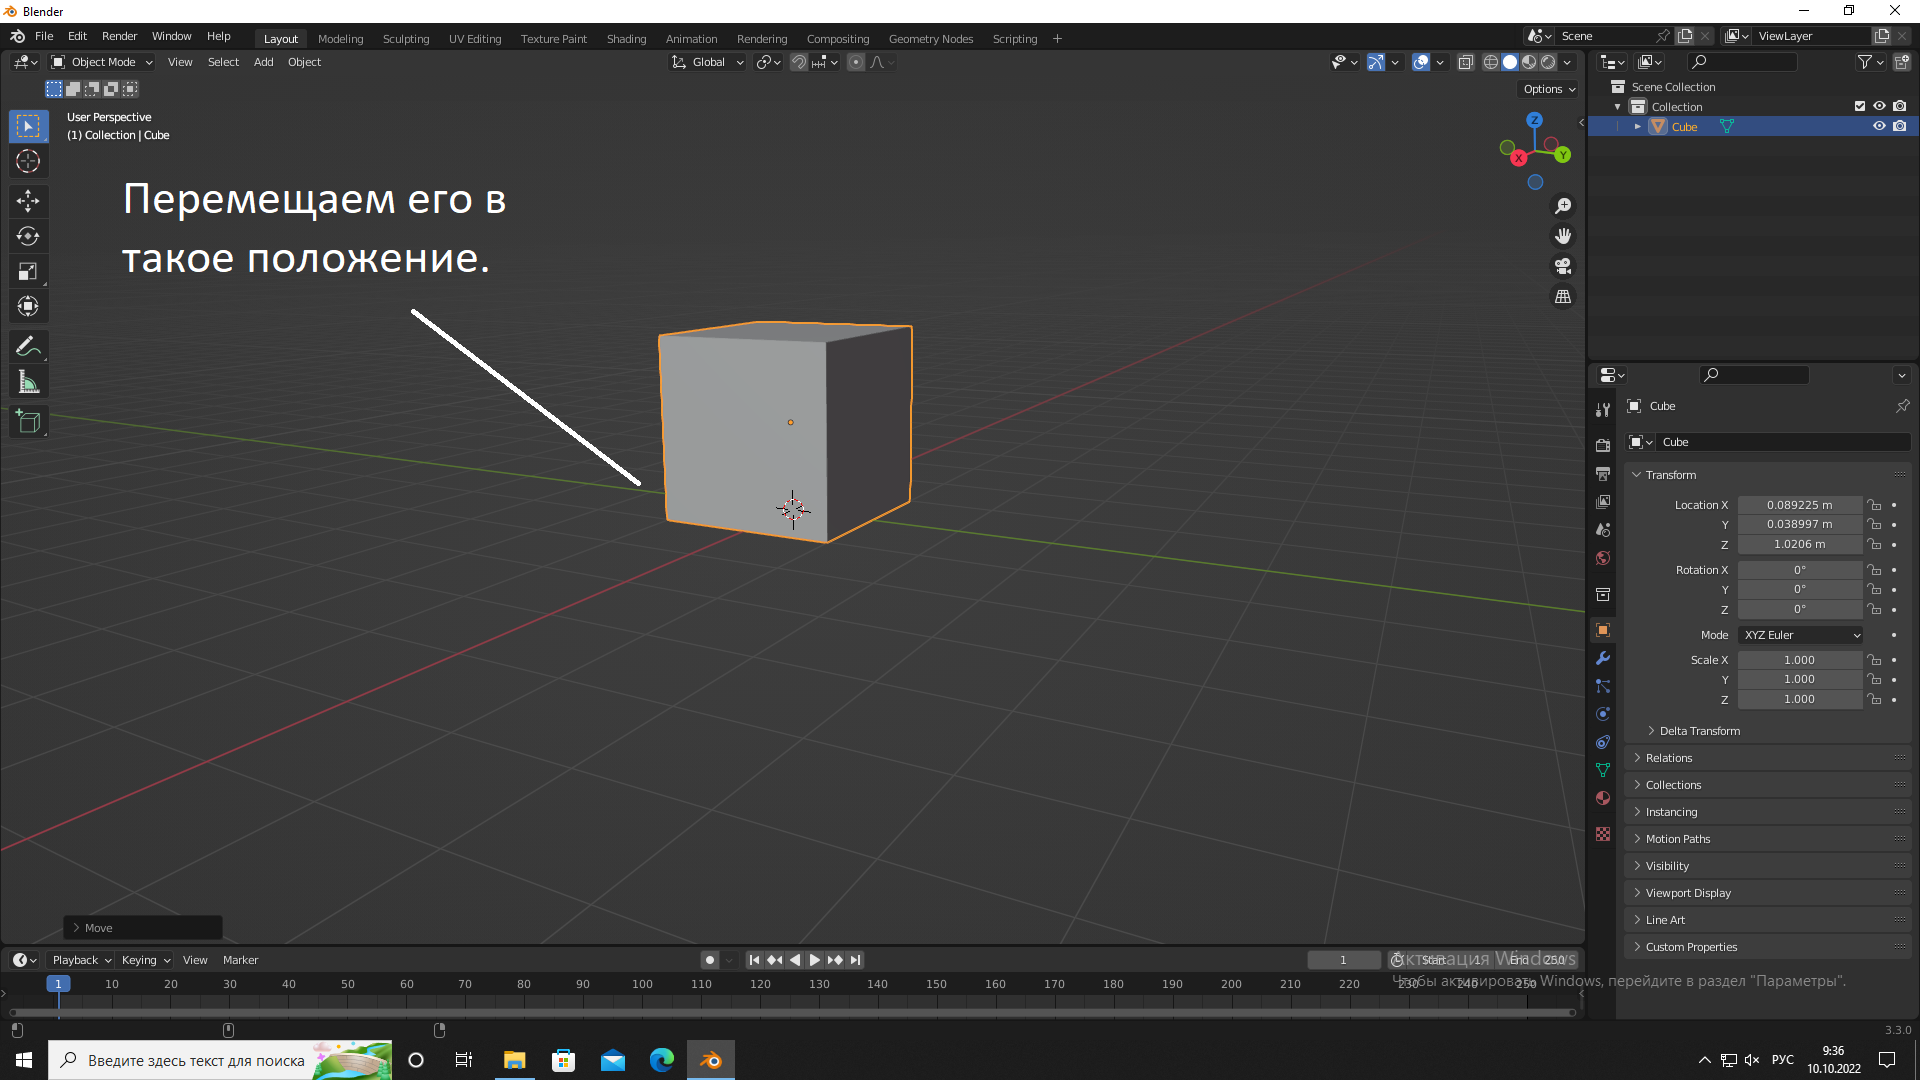
Task: Pin the Cube properties panel
Action: click(1902, 406)
